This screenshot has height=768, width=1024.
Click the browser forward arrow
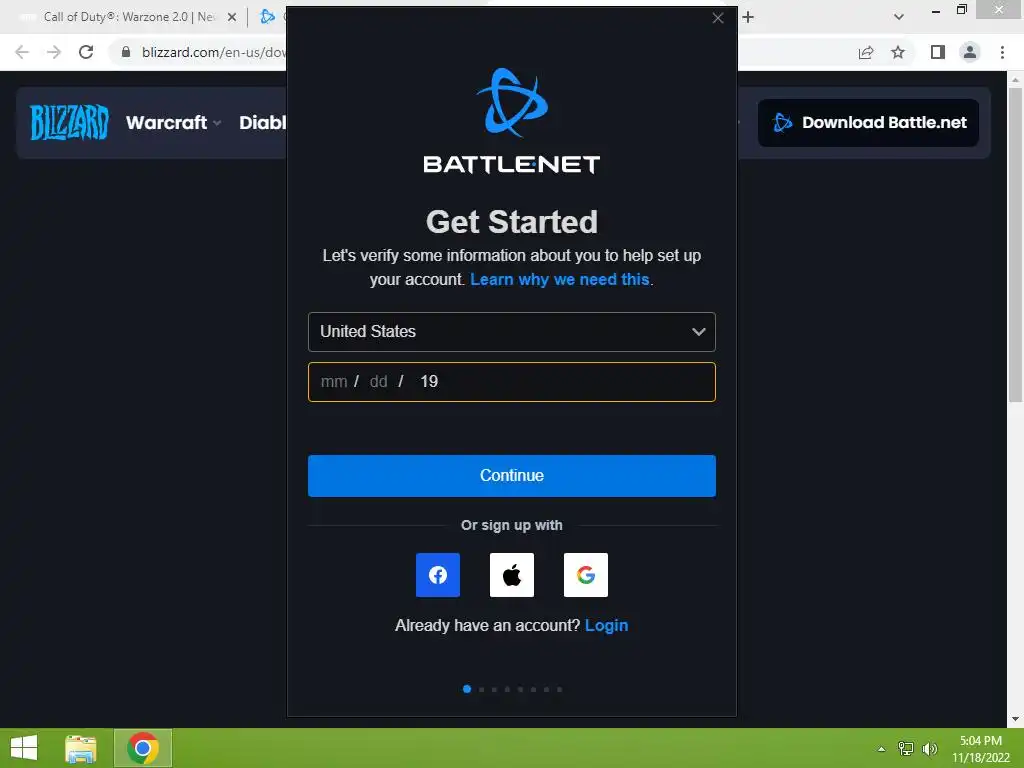54,52
